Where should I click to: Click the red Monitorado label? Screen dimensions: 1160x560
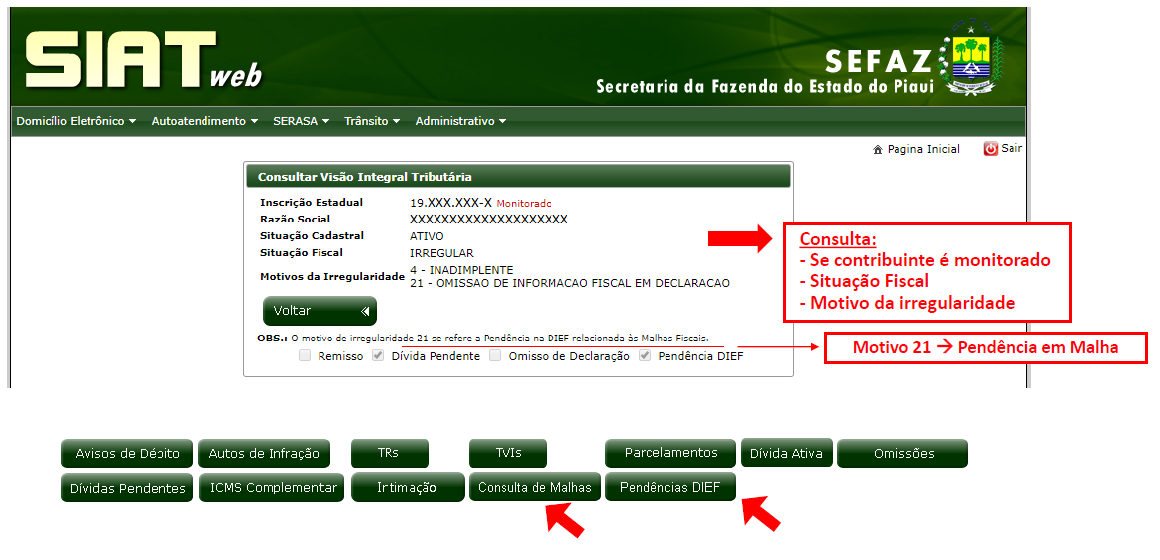[x=524, y=203]
